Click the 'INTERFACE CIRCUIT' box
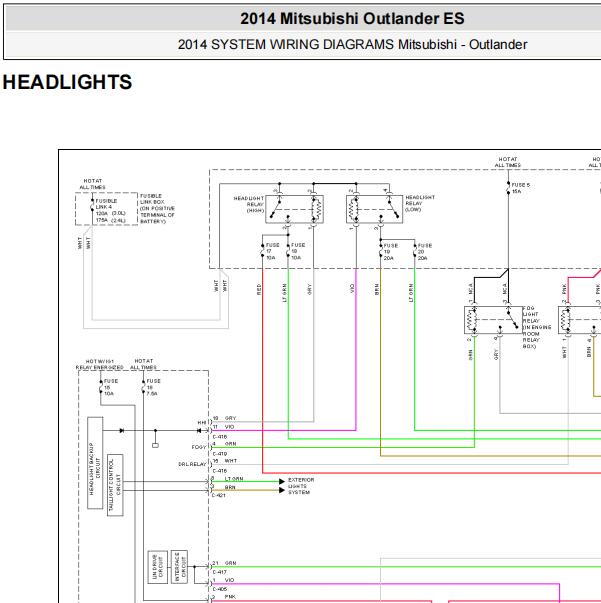 (x=180, y=567)
